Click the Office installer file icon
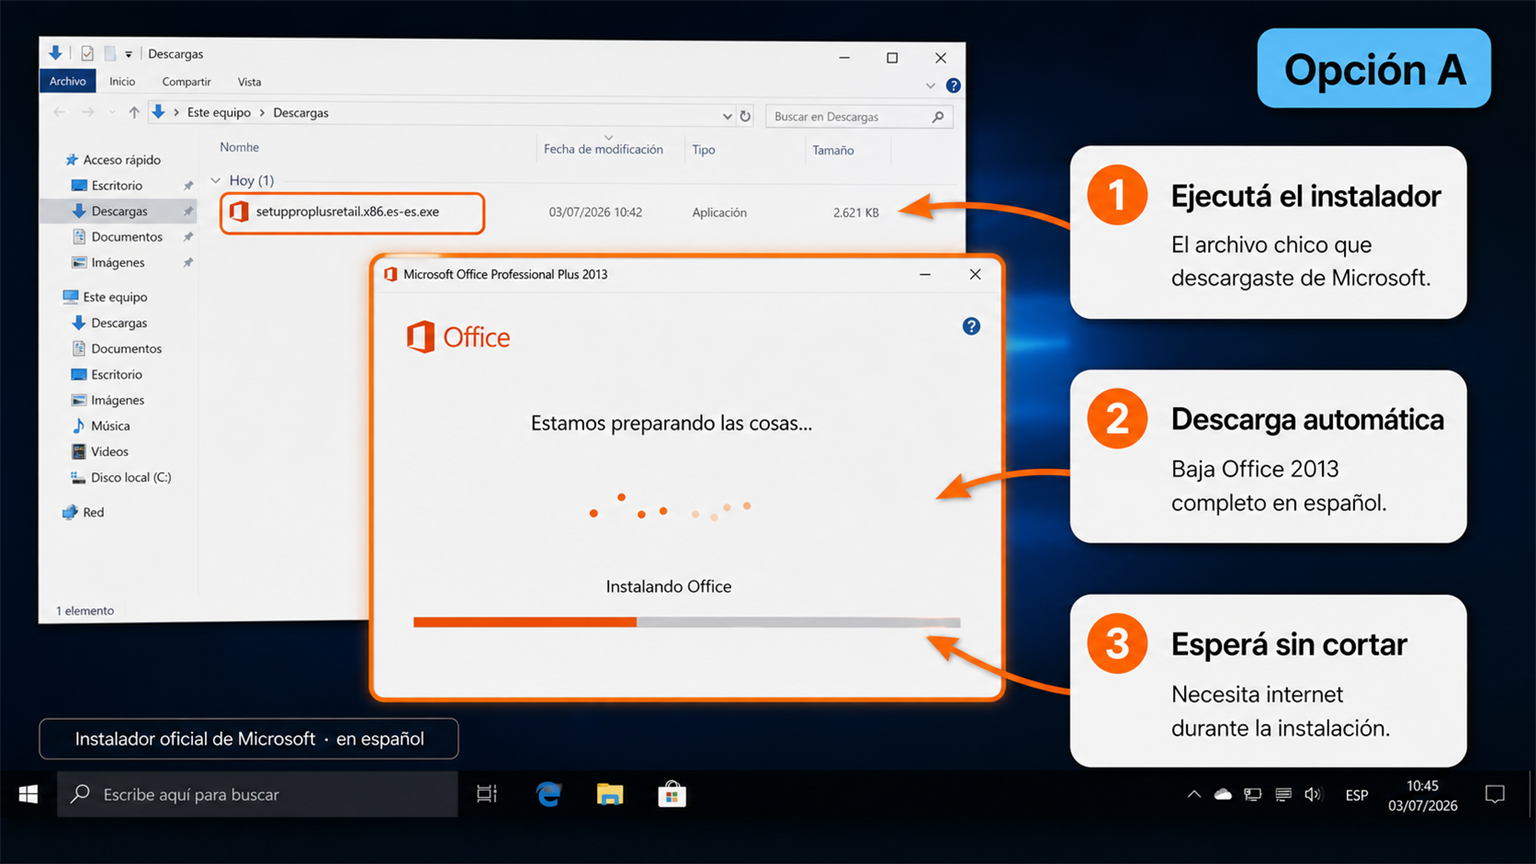This screenshot has height=864, width=1536. [239, 212]
